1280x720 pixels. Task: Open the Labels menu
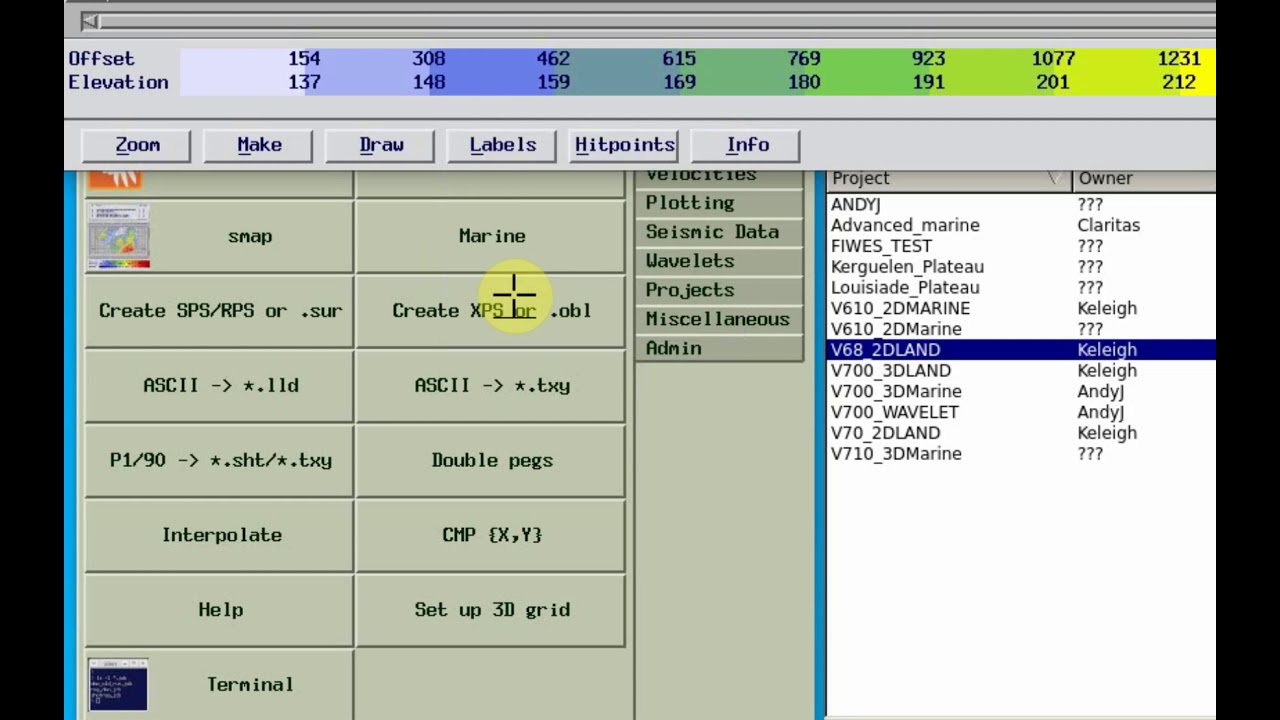[x=503, y=145]
